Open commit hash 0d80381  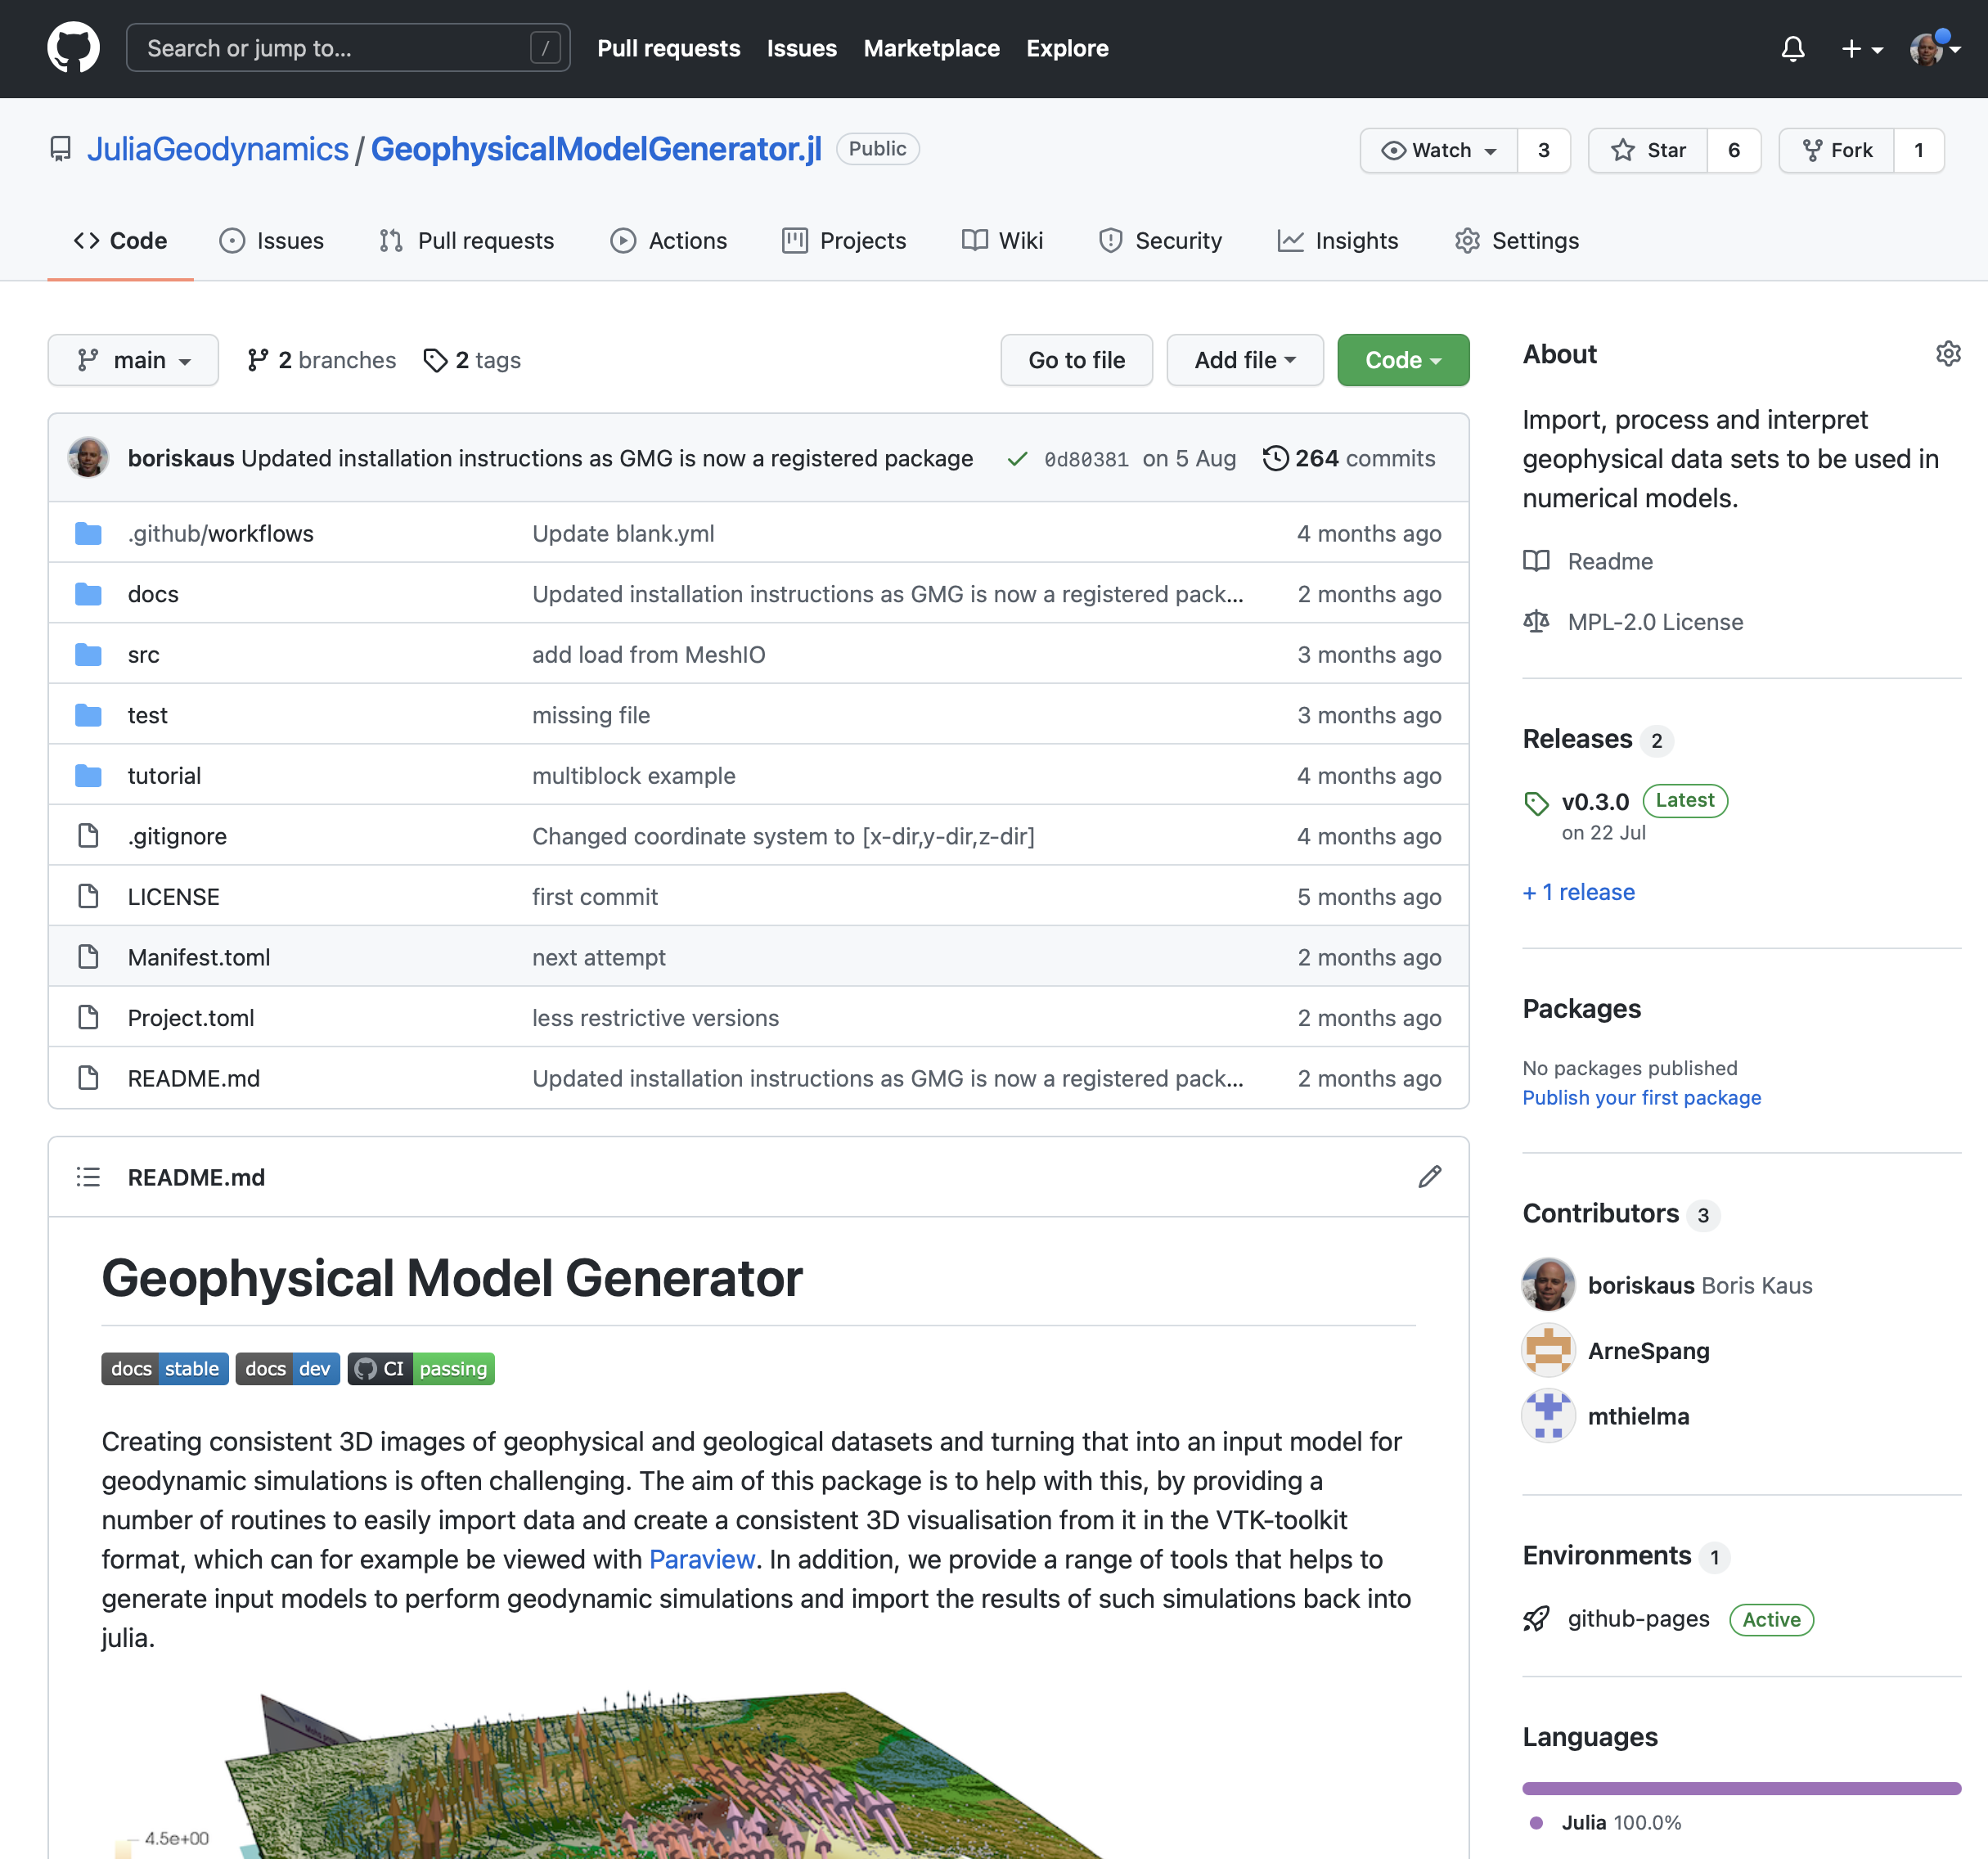1086,459
